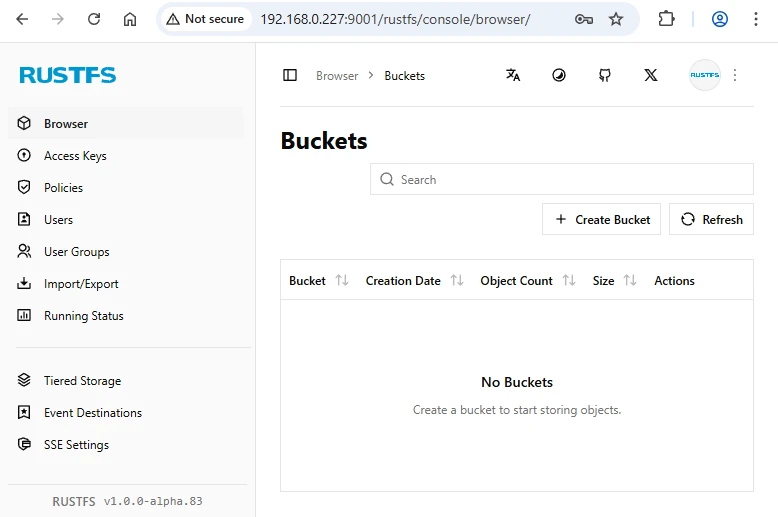Click the RUSTFS v1.0.0-alpha.83 version text
This screenshot has width=778, height=517.
(127, 502)
